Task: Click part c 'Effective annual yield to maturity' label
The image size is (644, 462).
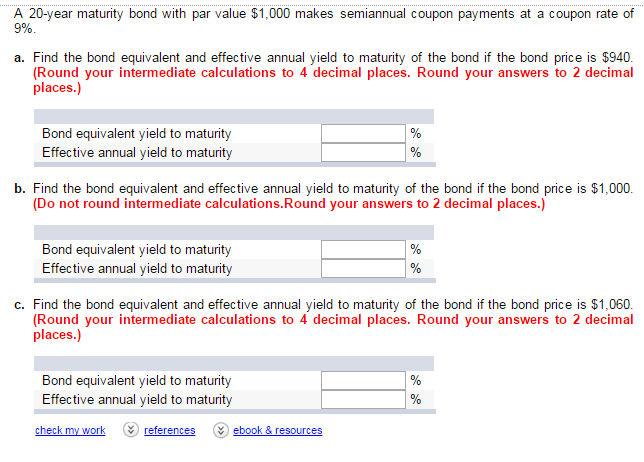Action: coord(137,400)
